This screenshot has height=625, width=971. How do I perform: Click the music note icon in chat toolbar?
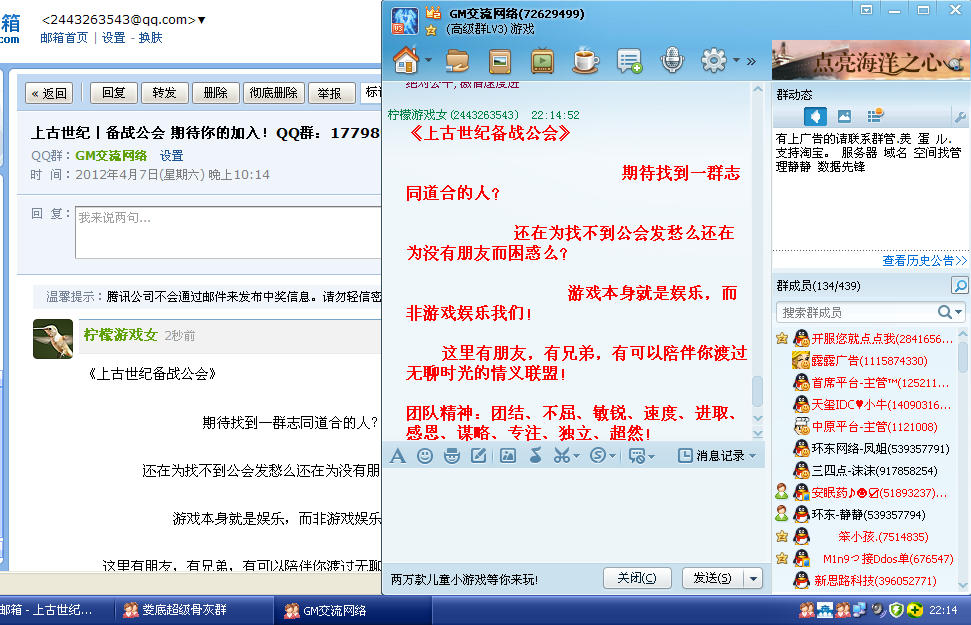(x=535, y=456)
